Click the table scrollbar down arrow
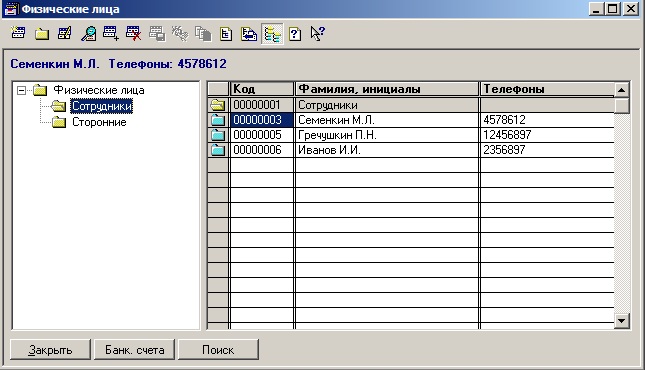 (622, 321)
